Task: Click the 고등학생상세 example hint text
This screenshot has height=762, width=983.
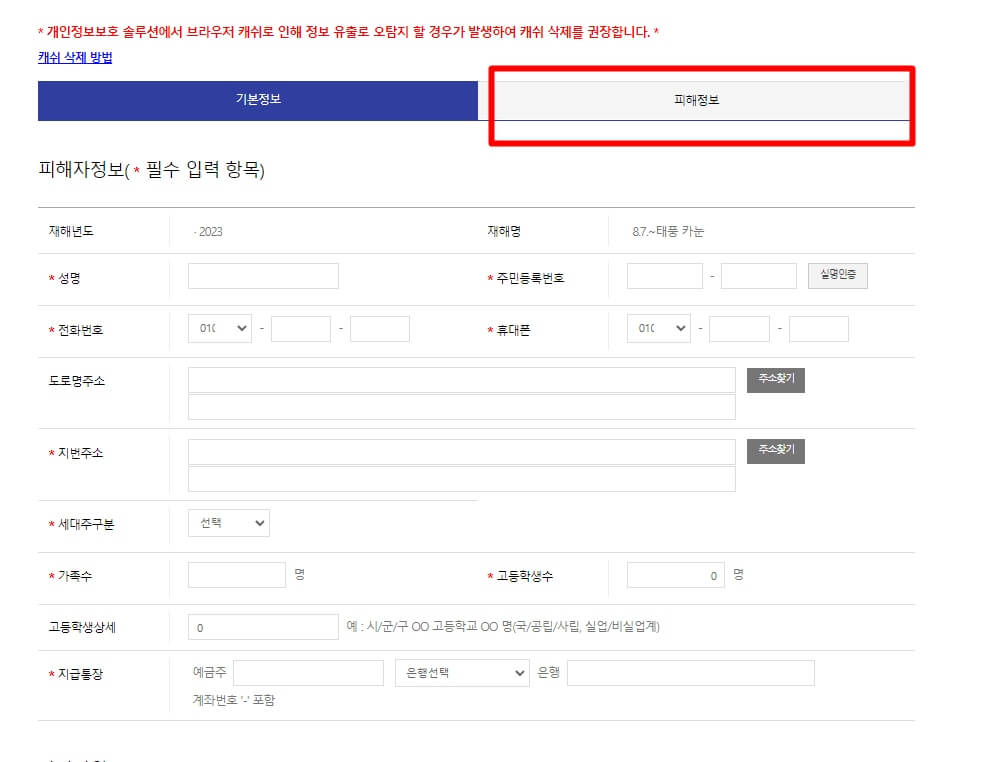Action: click(503, 627)
